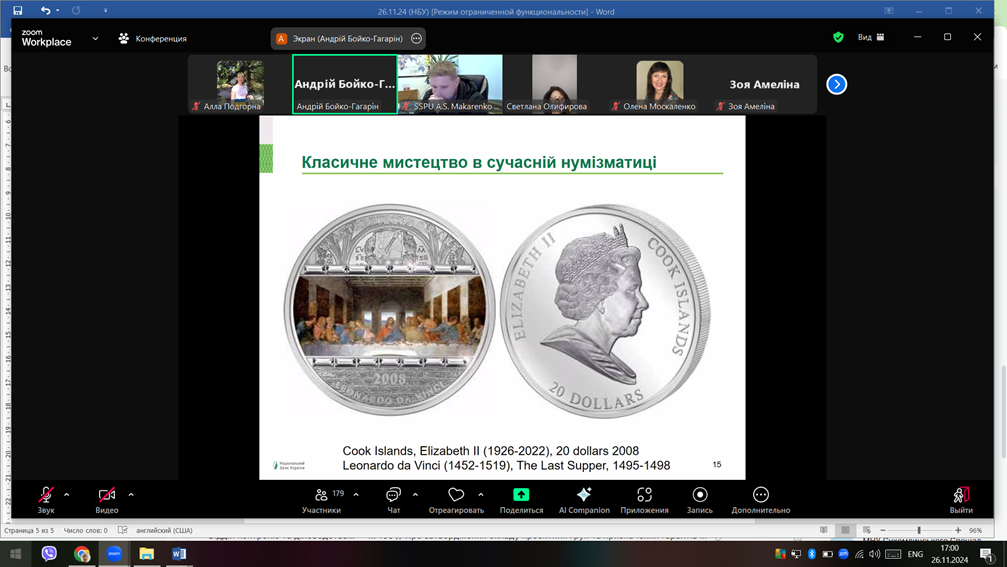Screen dimensions: 1007x567
Task: Open the Вид view menu
Action: (870, 37)
